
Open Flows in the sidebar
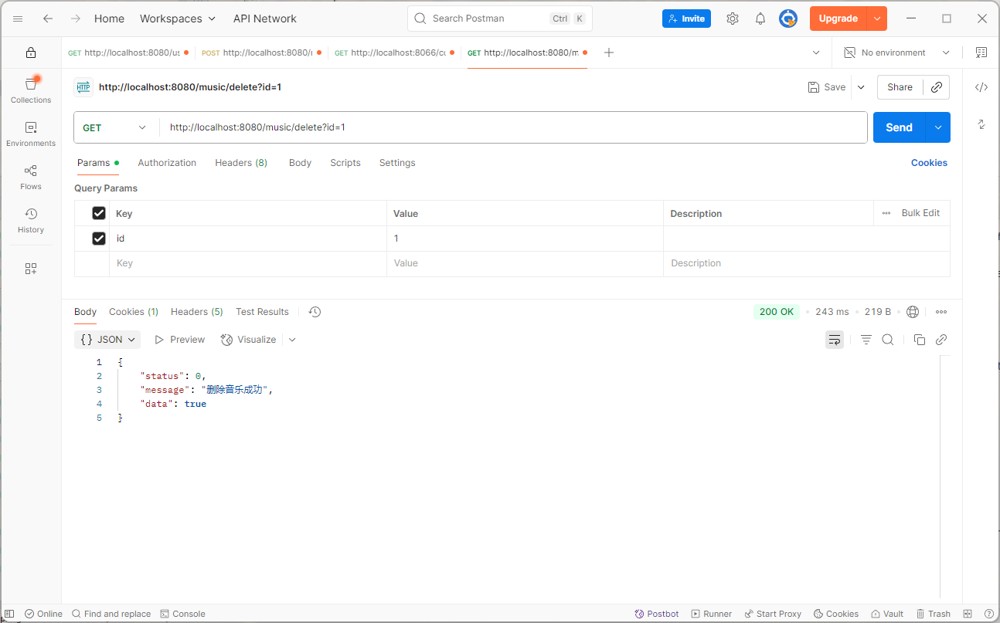[x=31, y=177]
